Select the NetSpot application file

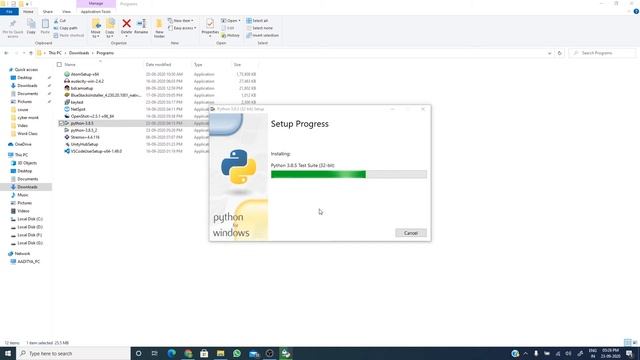click(78, 109)
